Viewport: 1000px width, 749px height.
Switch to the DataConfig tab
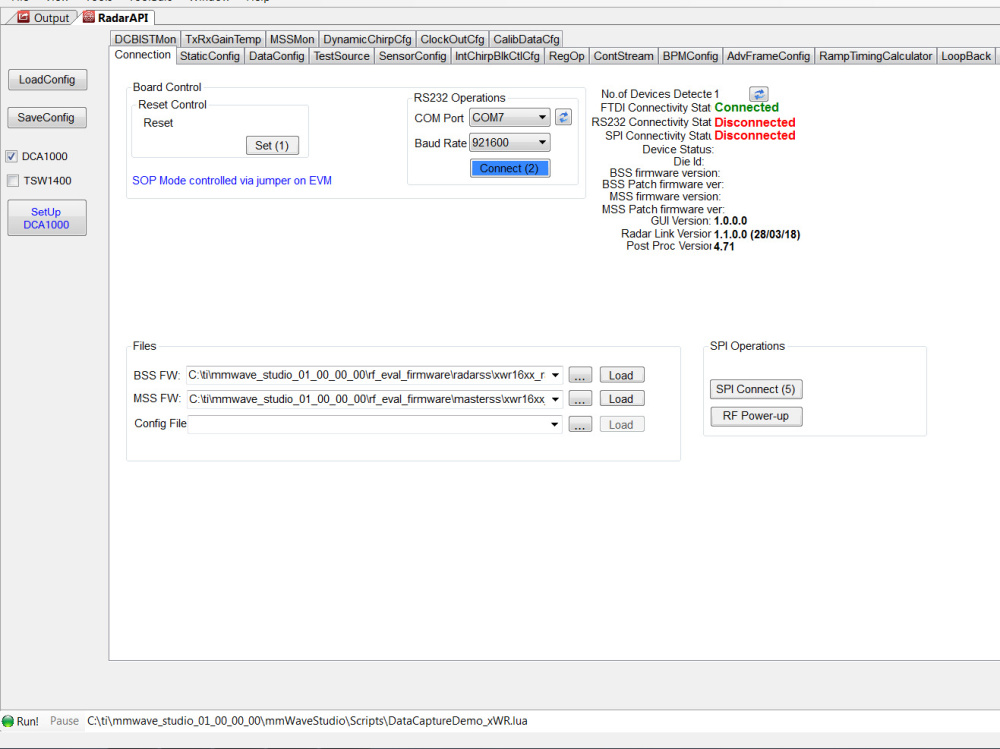(x=277, y=56)
